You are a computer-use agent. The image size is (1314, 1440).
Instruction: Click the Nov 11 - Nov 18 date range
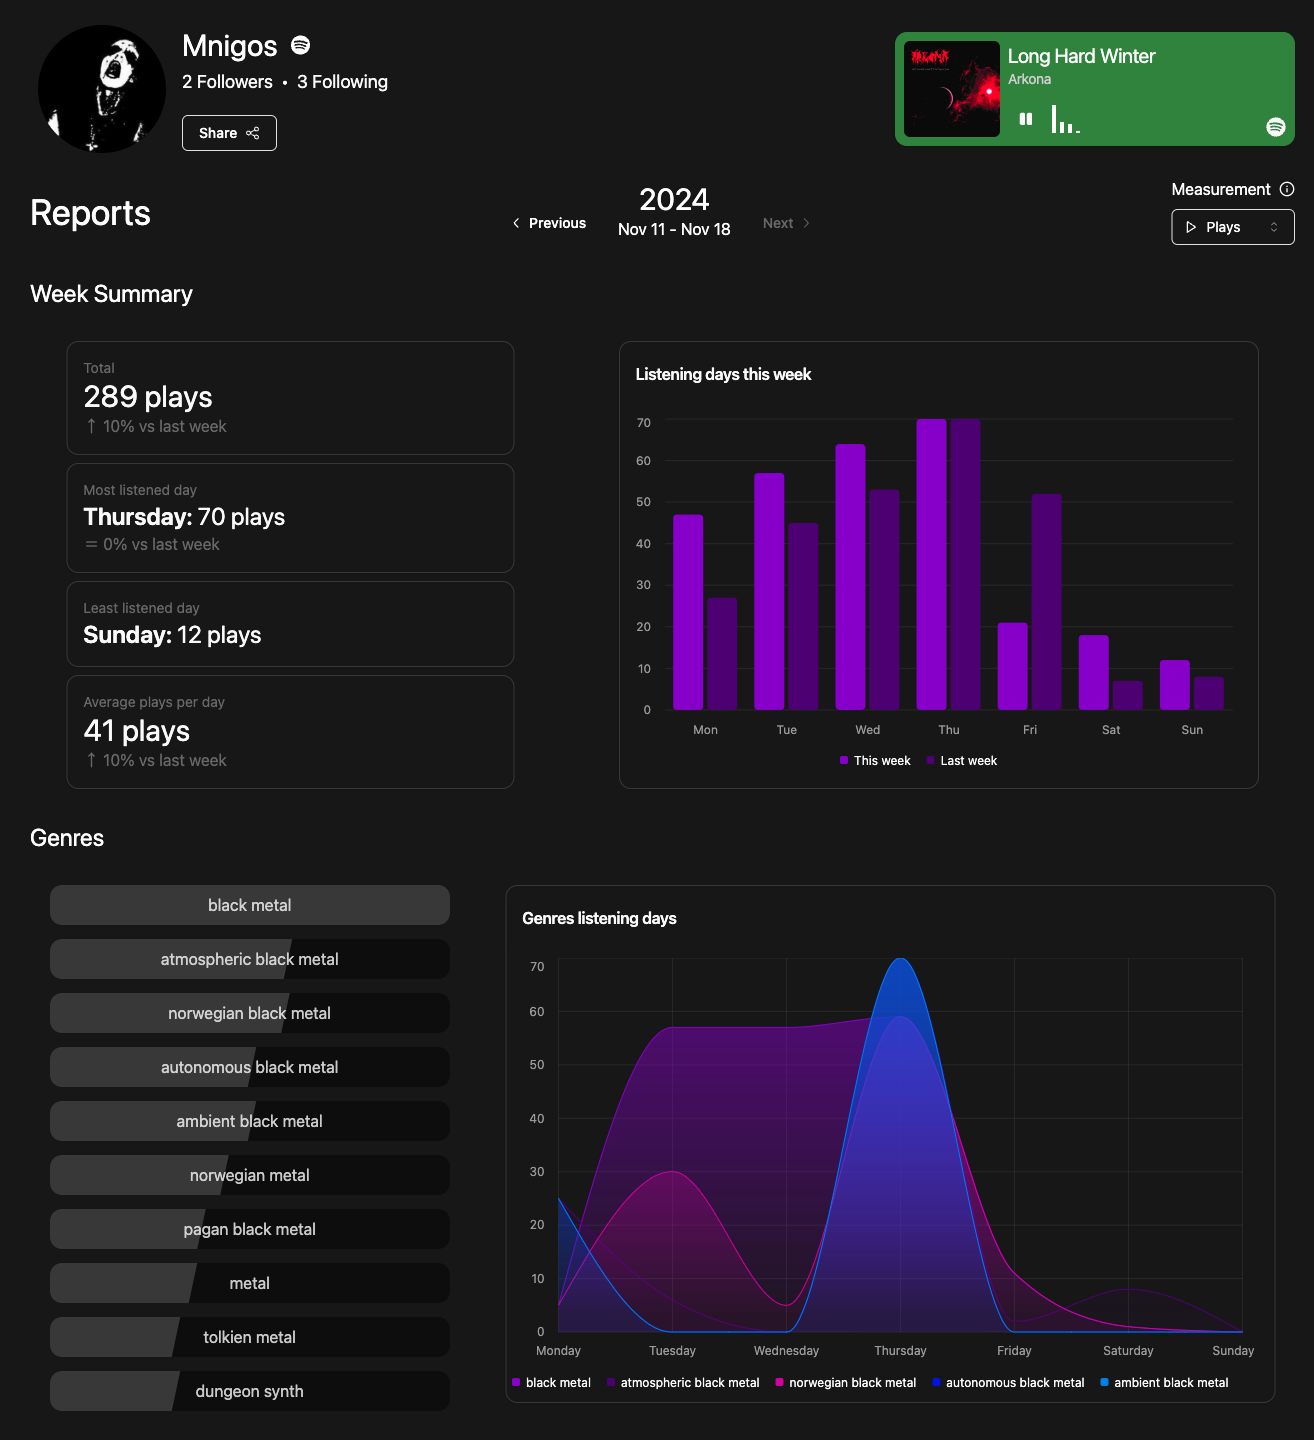(x=674, y=229)
